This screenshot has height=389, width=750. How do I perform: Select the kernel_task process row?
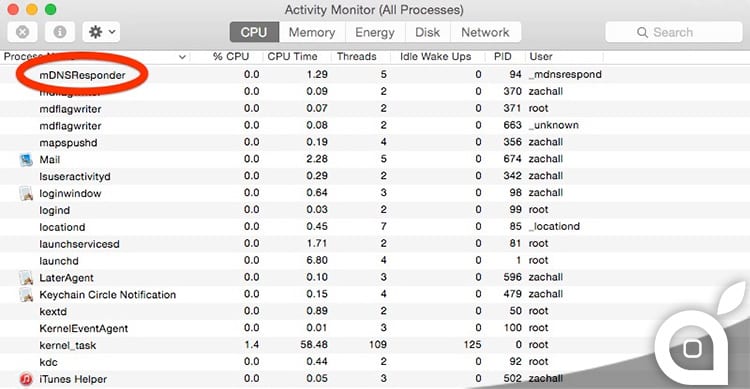[x=375, y=345]
